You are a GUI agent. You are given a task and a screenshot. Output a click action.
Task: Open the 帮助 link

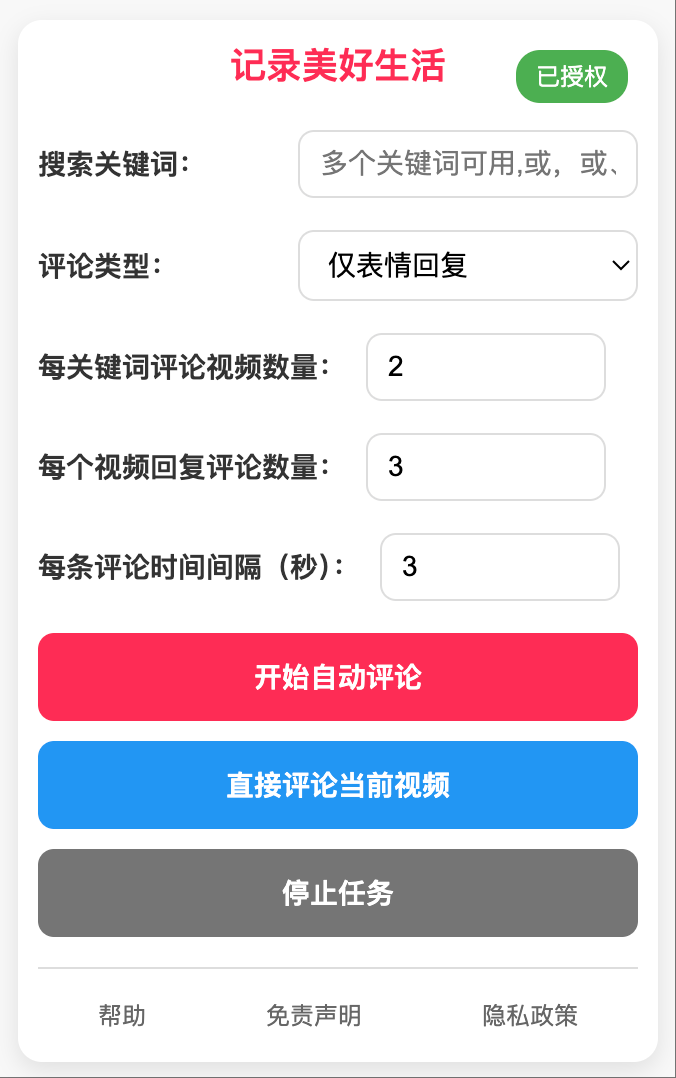click(122, 1016)
